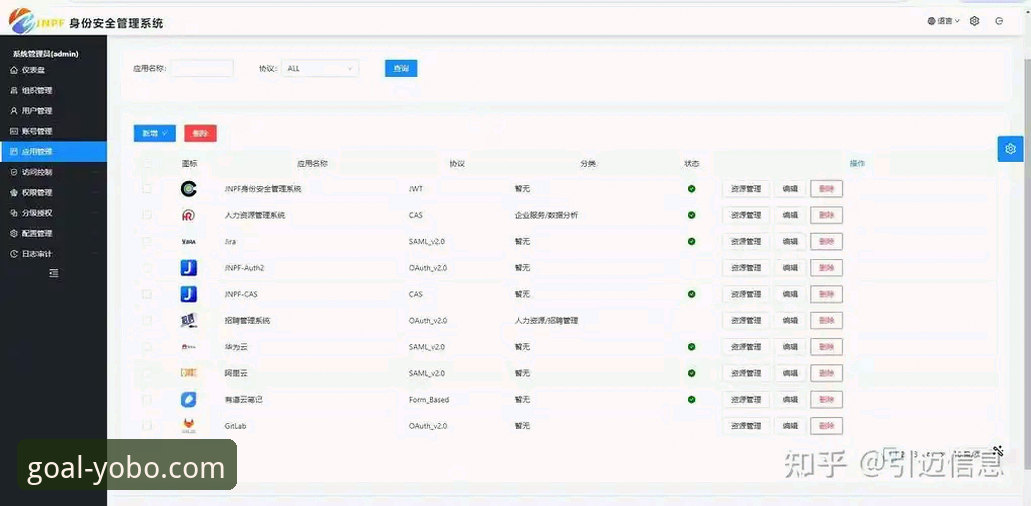Check the JNPF身份安全管理系统 row checkbox
Image resolution: width=1031 pixels, height=506 pixels.
[147, 189]
